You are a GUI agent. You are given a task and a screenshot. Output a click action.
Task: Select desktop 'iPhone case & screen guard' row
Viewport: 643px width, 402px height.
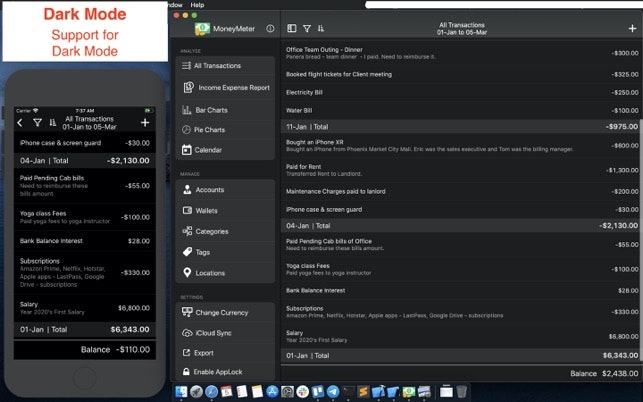click(x=462, y=210)
